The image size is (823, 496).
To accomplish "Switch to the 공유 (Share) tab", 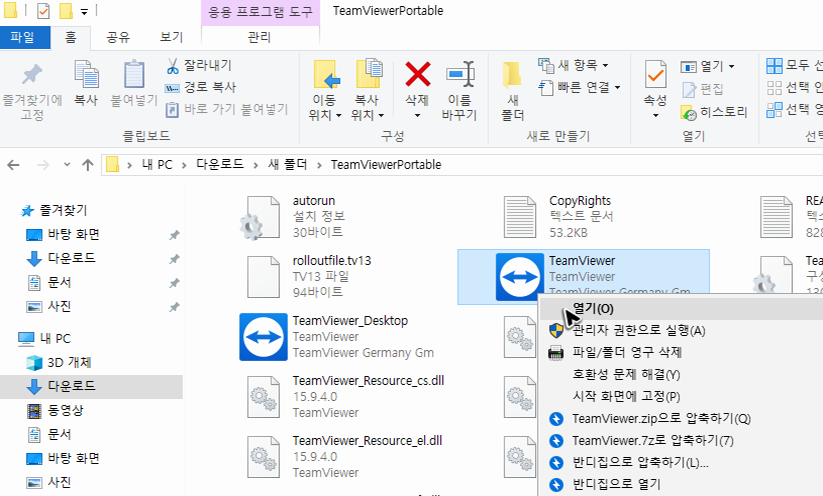I will pyautogui.click(x=118, y=37).
